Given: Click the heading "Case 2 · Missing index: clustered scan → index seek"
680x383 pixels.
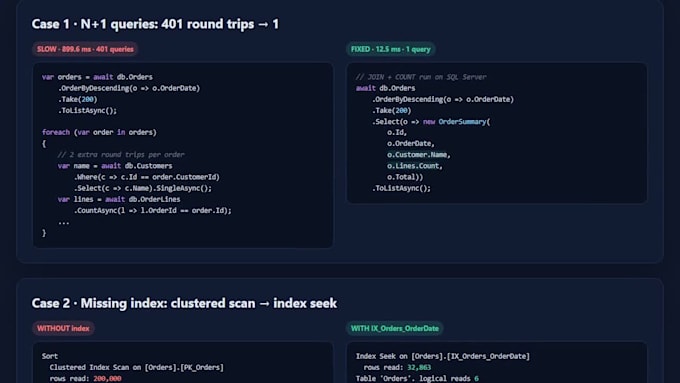Looking at the screenshot, I should click(x=184, y=303).
